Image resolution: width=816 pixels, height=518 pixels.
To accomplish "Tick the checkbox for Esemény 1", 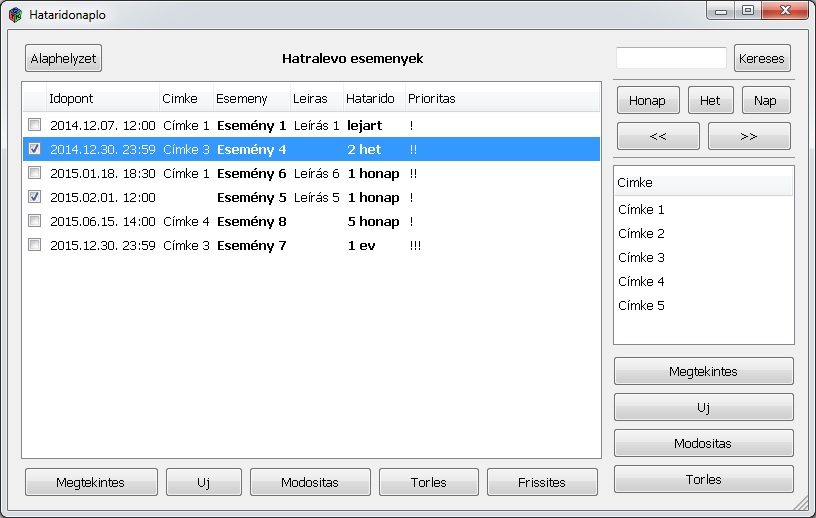I will click(x=35, y=126).
